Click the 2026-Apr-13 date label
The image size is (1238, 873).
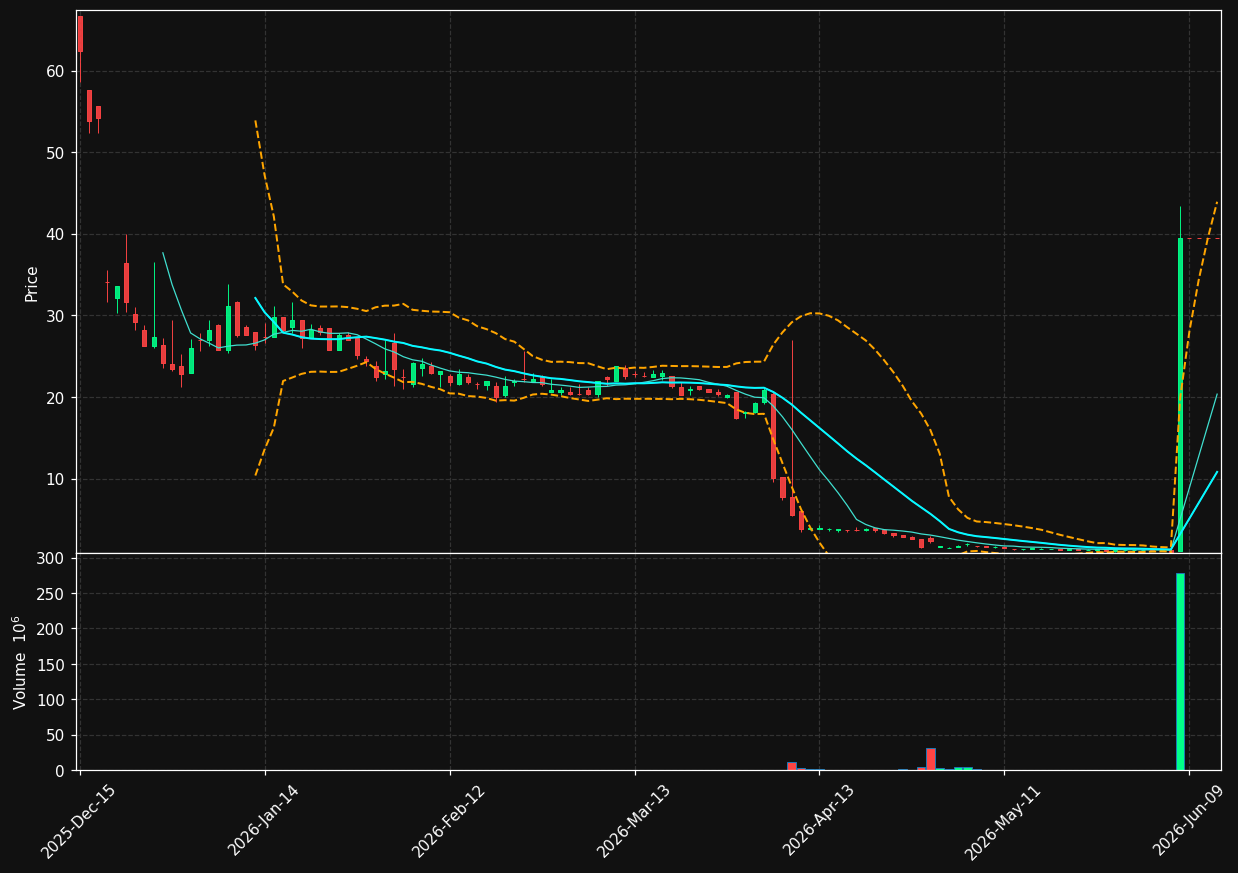pos(818,821)
